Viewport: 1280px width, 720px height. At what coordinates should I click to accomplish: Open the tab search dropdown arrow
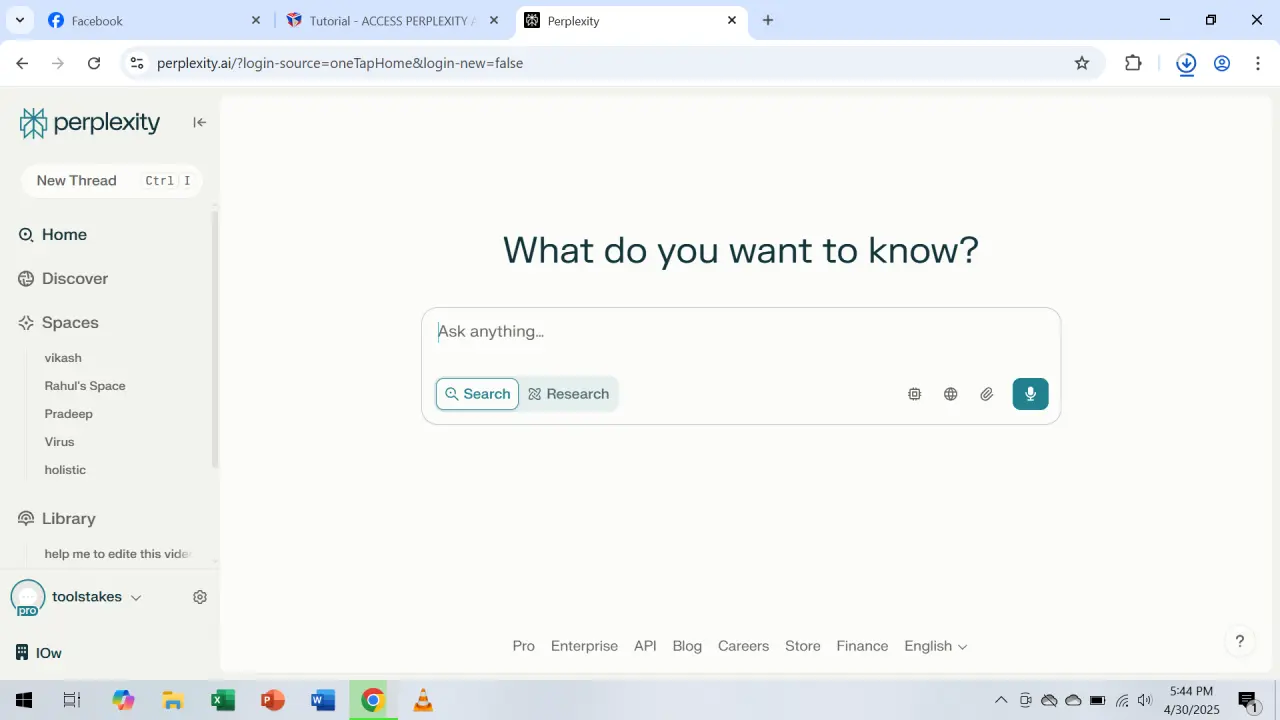(20, 20)
